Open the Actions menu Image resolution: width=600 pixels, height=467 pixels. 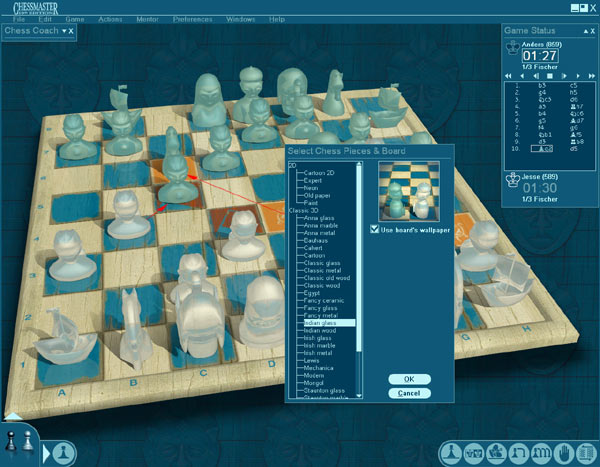point(110,20)
